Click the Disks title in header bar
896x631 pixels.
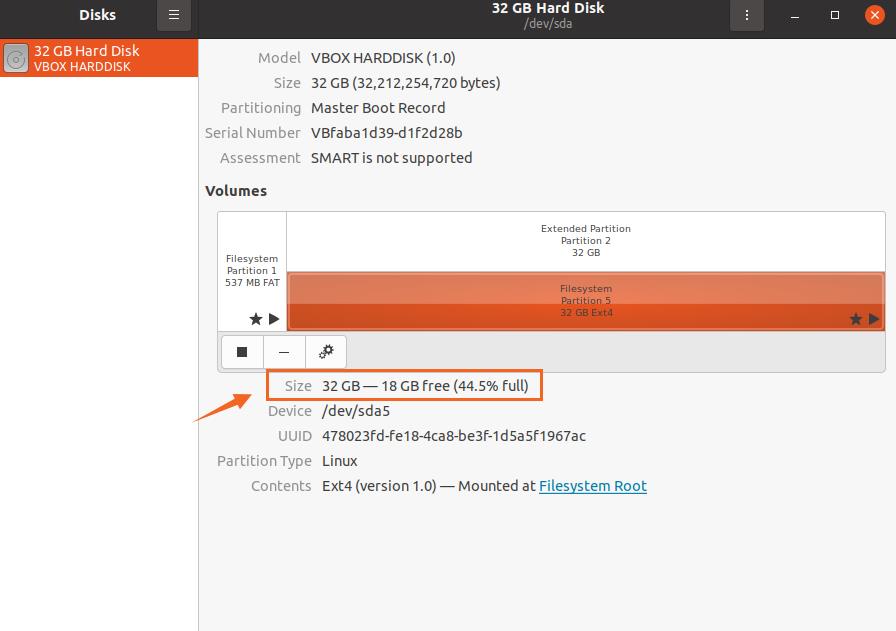tap(98, 15)
